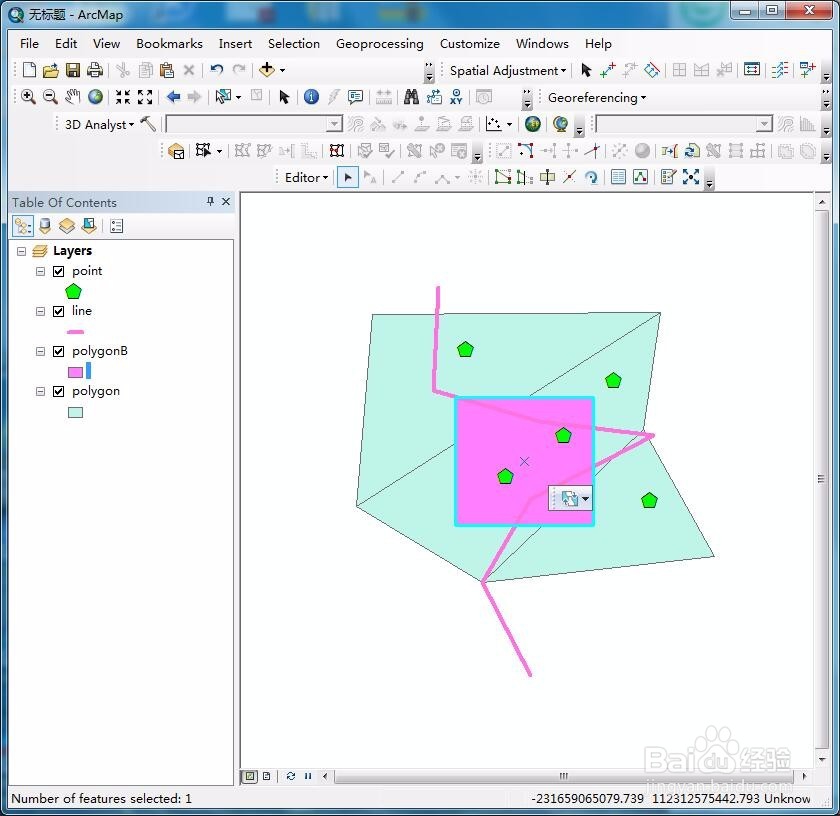Open the 3D Analyst dropdown menu
Screen dimensions: 840x816
(100, 125)
